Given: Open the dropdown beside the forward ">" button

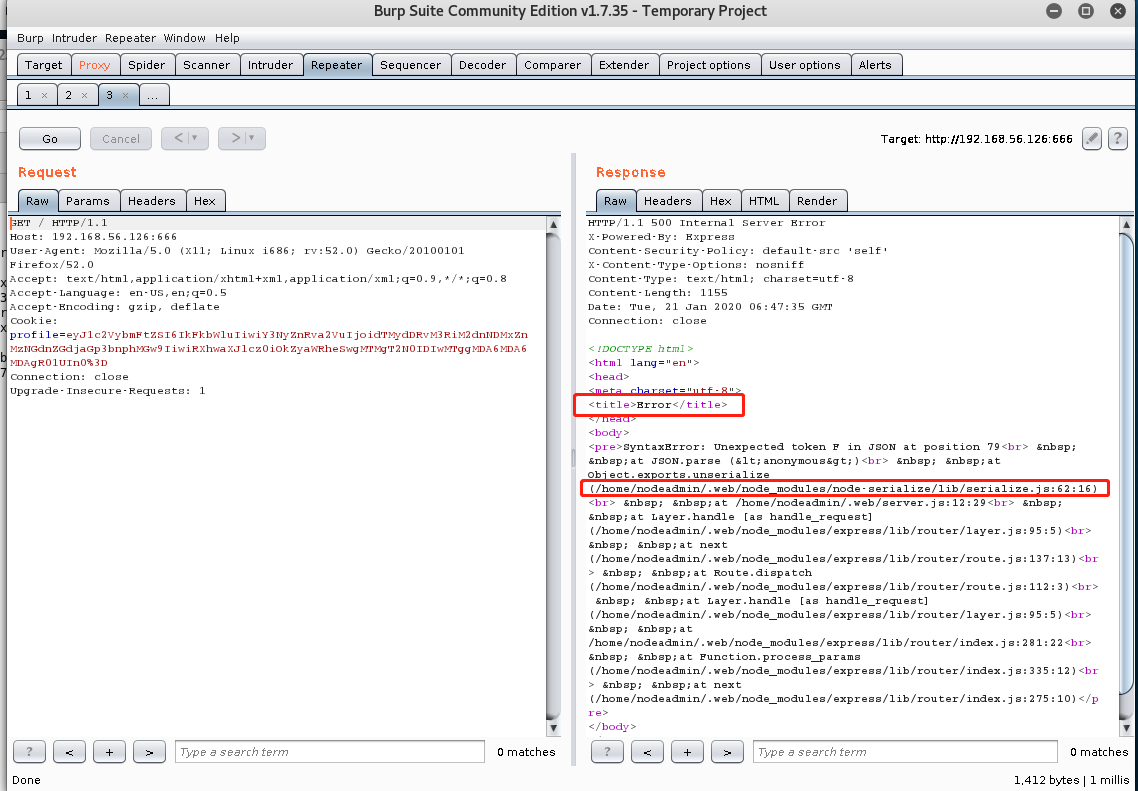Looking at the screenshot, I should point(252,138).
